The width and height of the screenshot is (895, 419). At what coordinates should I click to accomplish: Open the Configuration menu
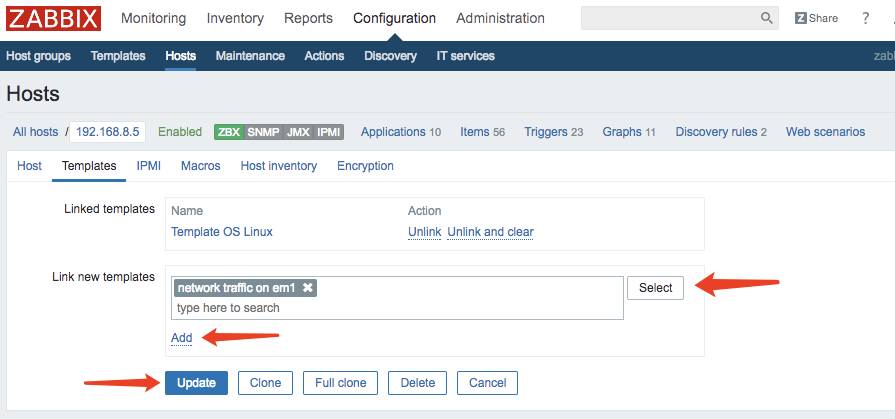click(394, 18)
